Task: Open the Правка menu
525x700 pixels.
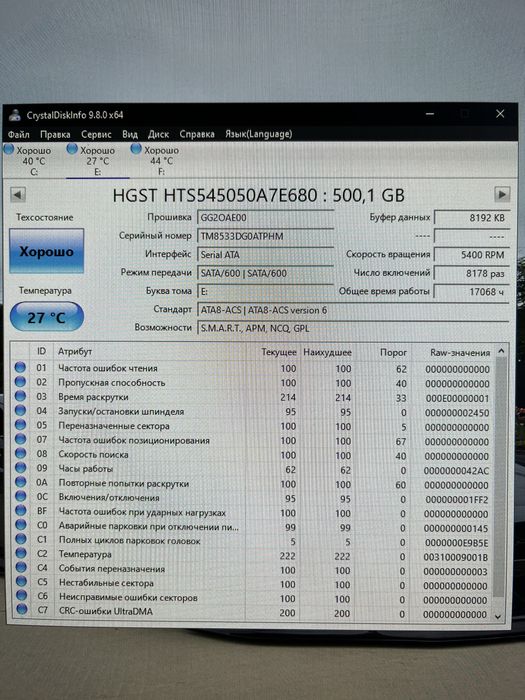Action: click(55, 134)
